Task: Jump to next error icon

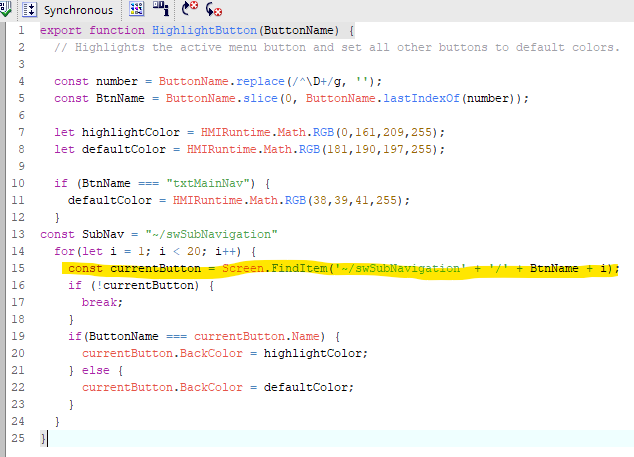Action: click(x=213, y=9)
